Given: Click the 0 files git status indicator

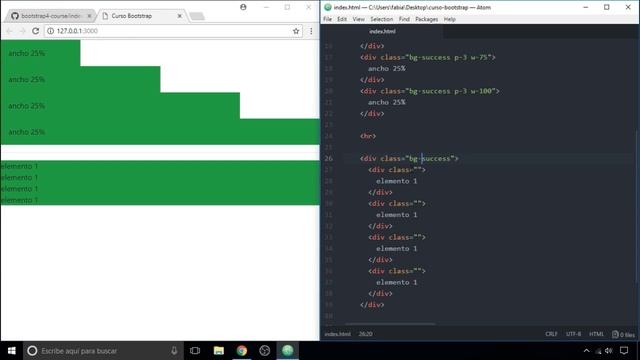Looking at the screenshot, I should coord(623,334).
